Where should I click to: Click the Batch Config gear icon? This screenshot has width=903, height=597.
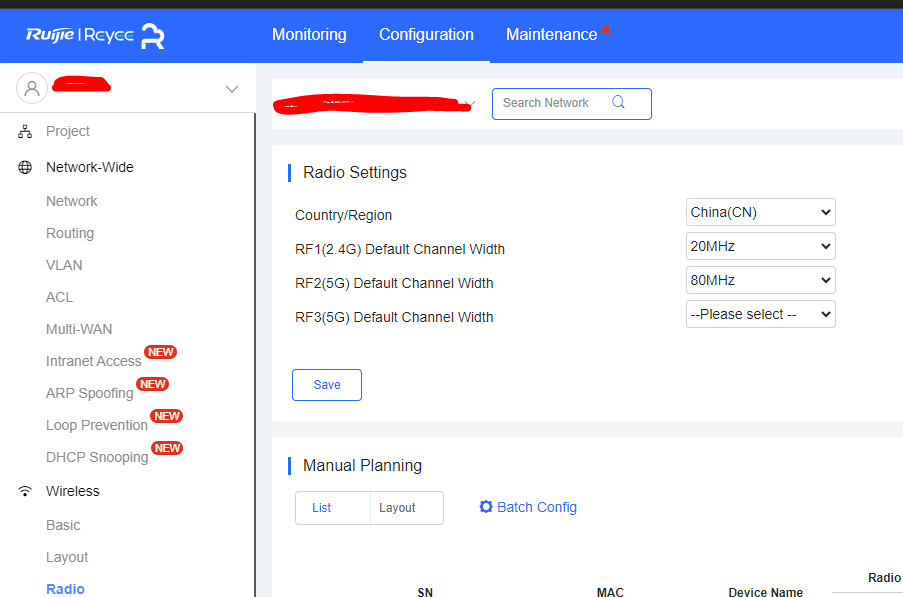point(486,507)
